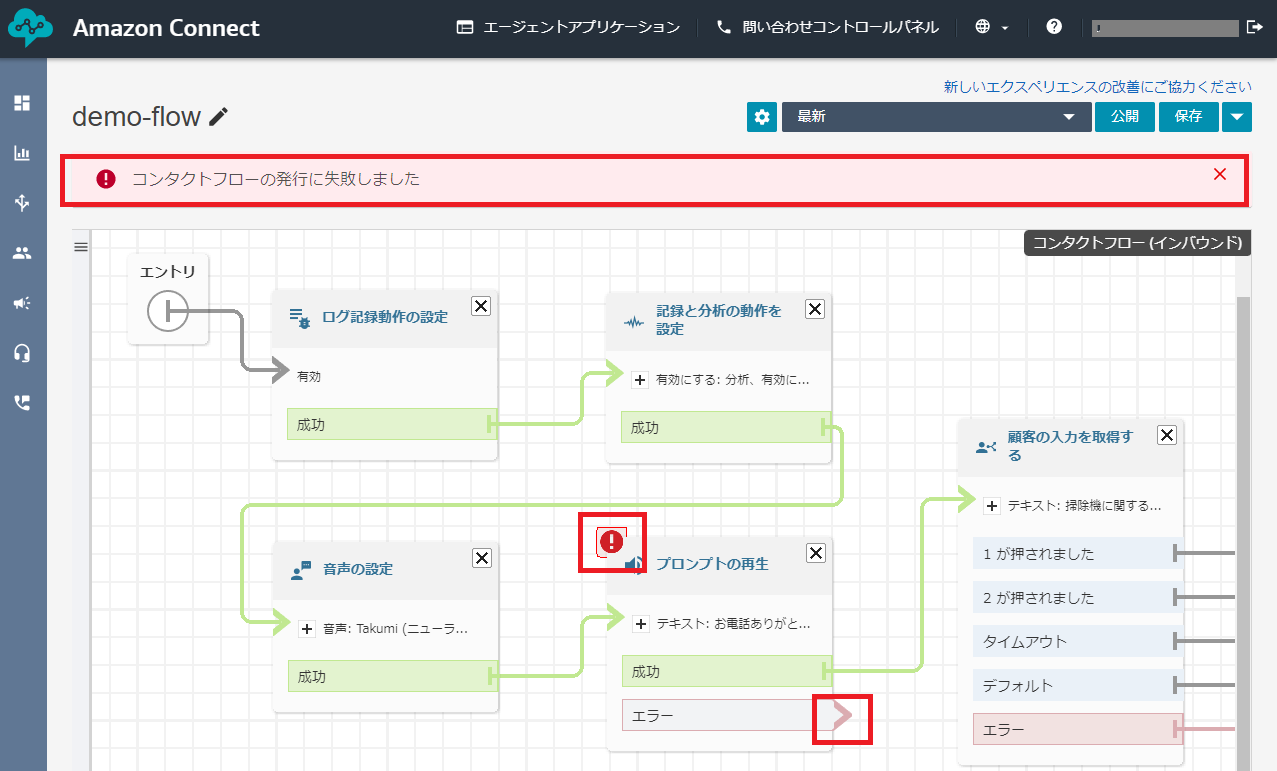Open the metrics bar chart sidebar icon

point(22,153)
